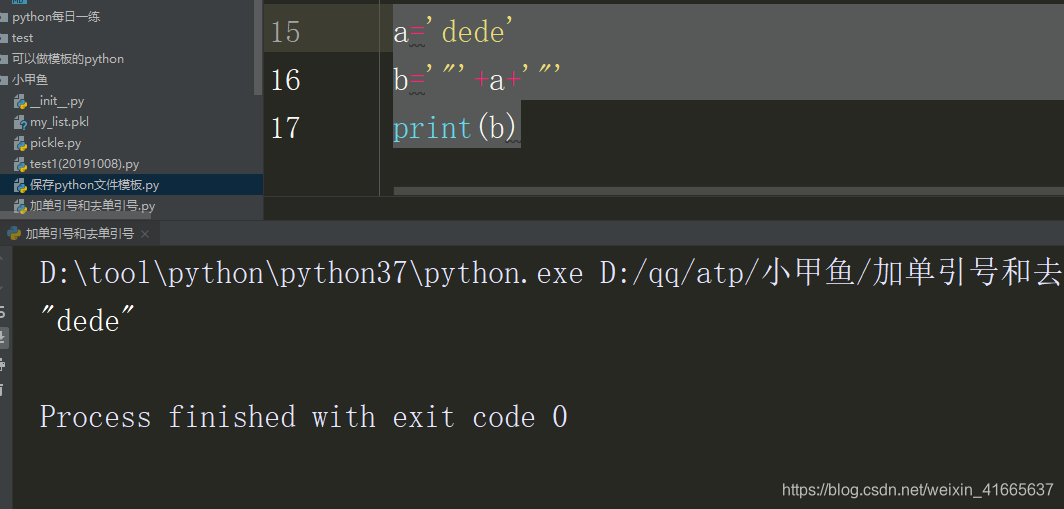Toggle soft-wrap in run console toolbar
The height and width of the screenshot is (509, 1064).
pos(3,312)
